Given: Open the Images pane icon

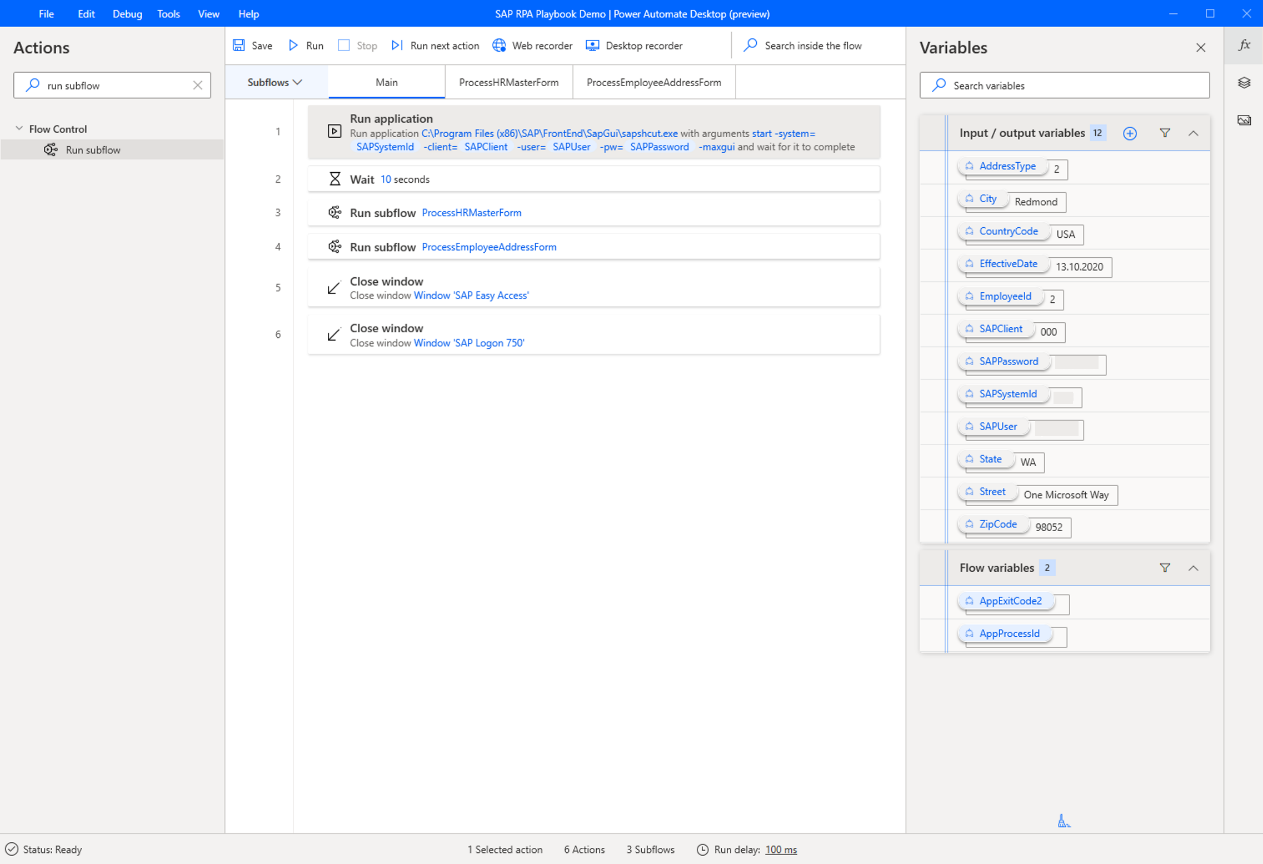Looking at the screenshot, I should click(x=1243, y=117).
